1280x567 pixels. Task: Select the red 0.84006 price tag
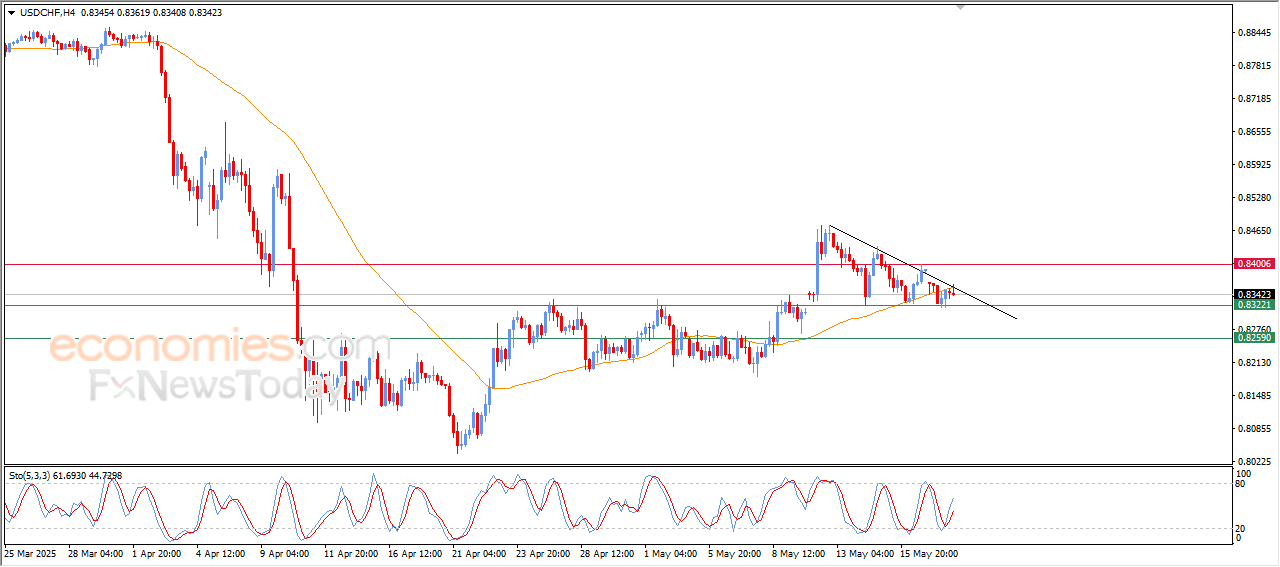pos(1253,264)
